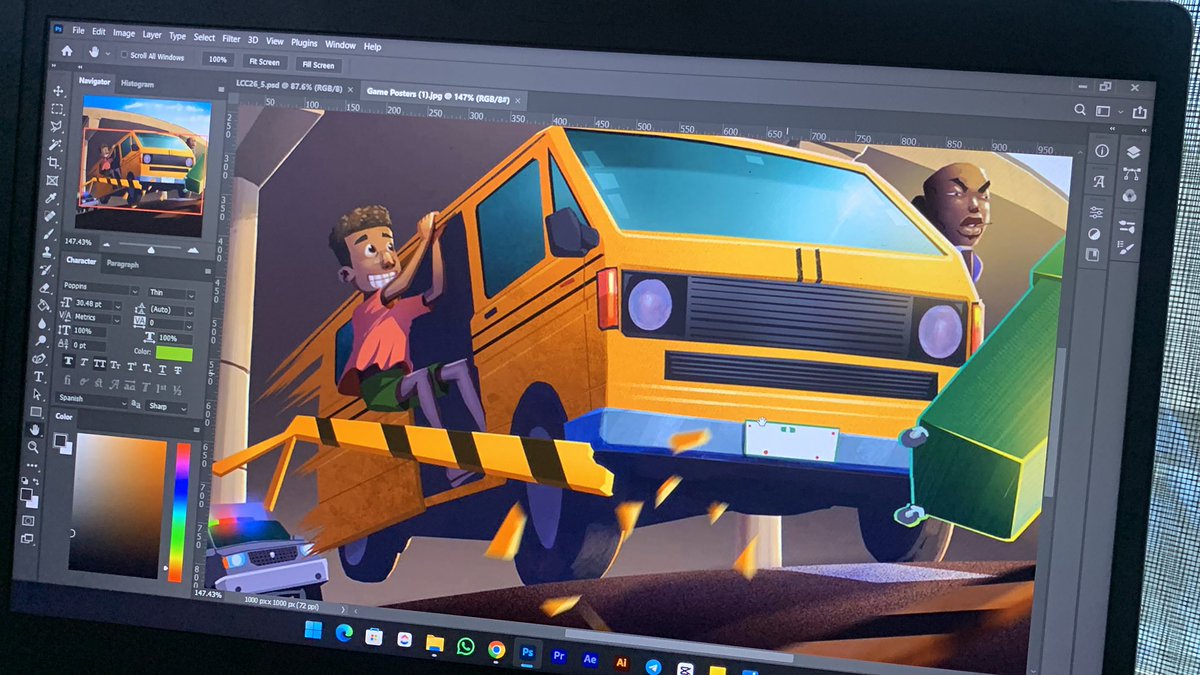
Task: Open the 30.48 pt font size dropdown
Action: [x=96, y=304]
